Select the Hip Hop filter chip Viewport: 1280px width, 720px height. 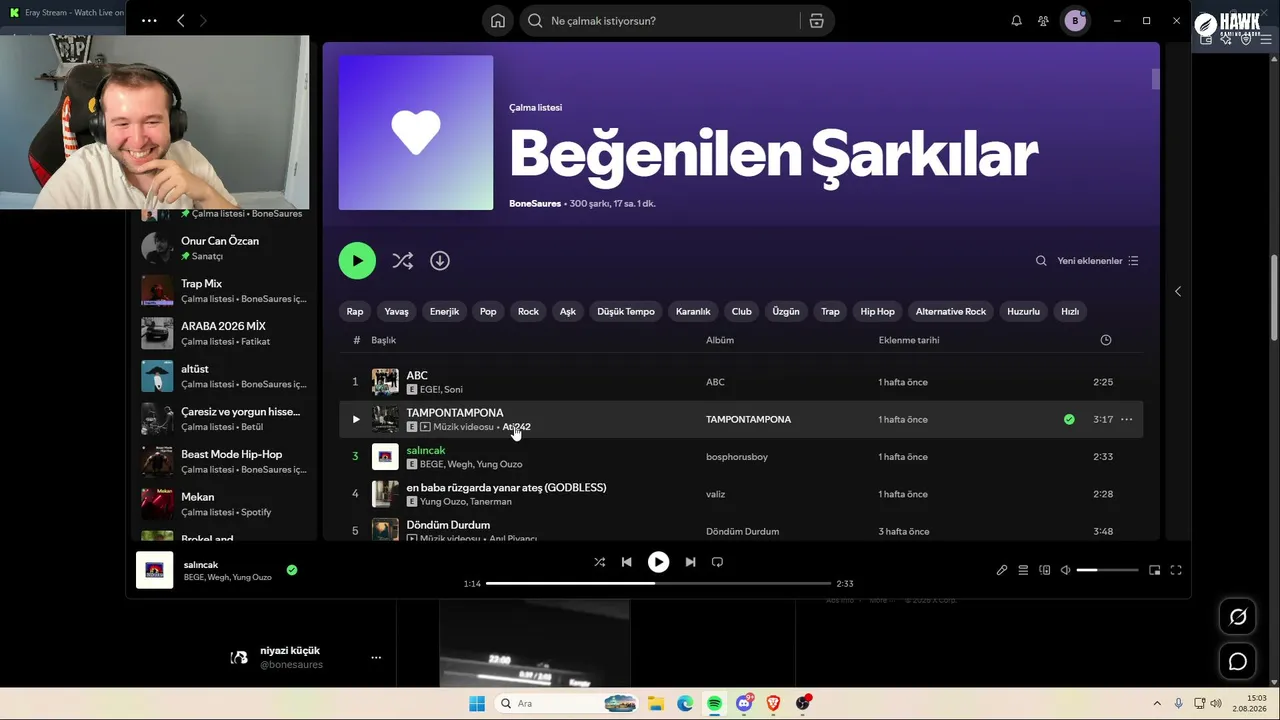pyautogui.click(x=878, y=312)
